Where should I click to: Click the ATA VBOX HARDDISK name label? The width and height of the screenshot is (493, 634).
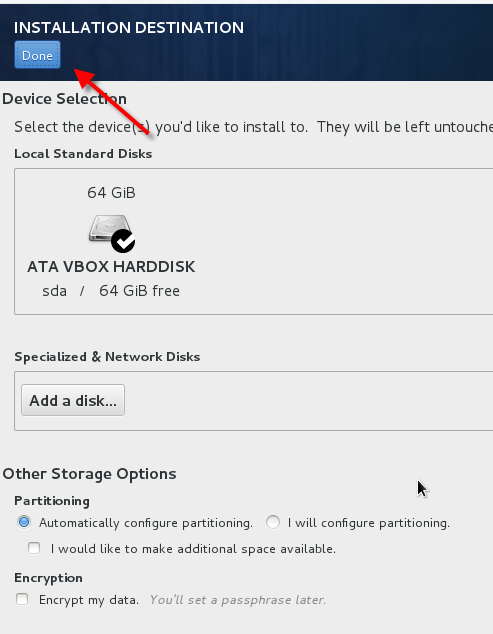coord(111,266)
